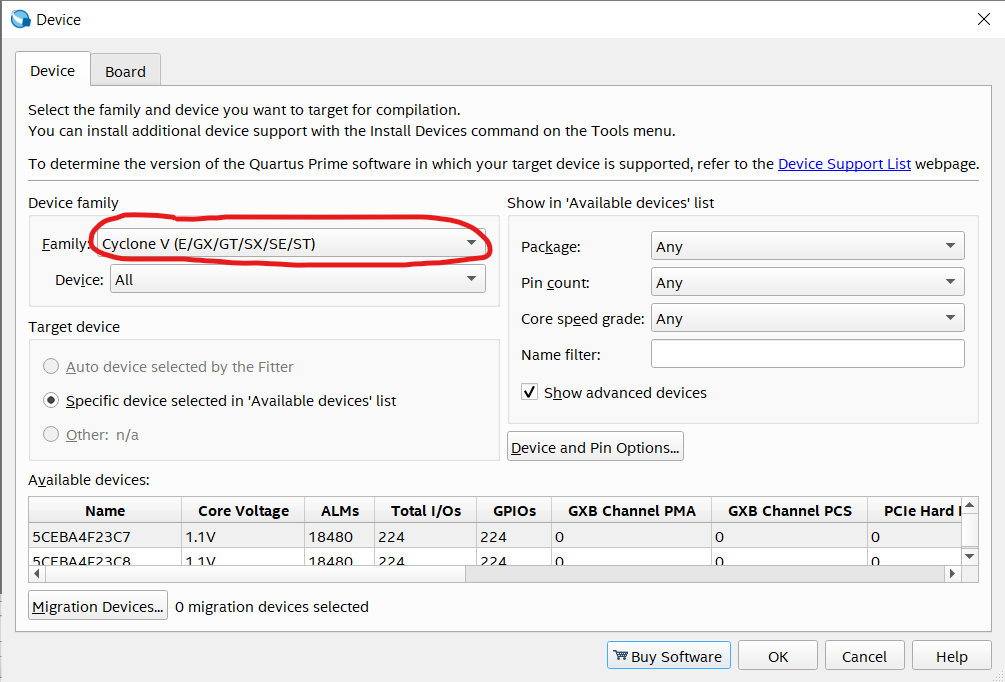The width and height of the screenshot is (1005, 682).
Task: Confirm with the OK button
Action: (x=777, y=656)
